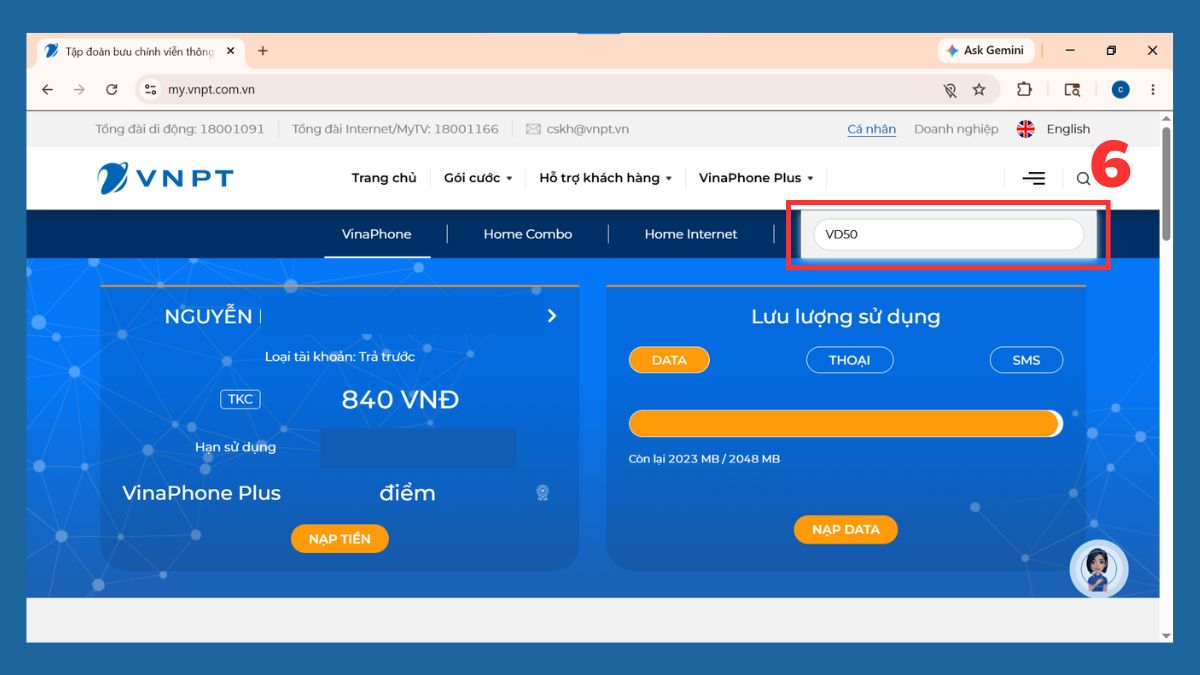Click the arrow next to NGUYỄN

coord(551,316)
